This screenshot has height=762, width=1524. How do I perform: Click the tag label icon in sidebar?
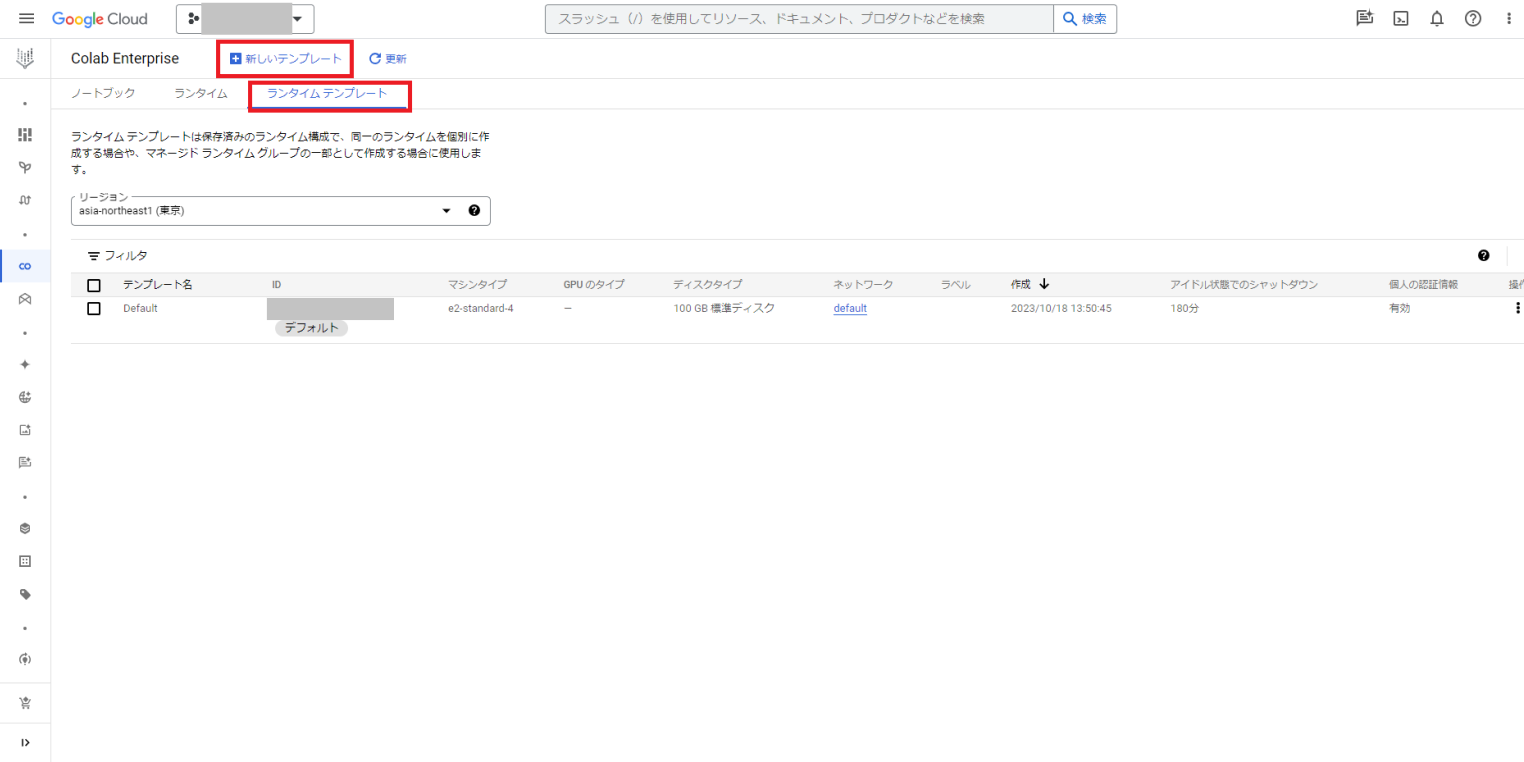click(x=25, y=594)
